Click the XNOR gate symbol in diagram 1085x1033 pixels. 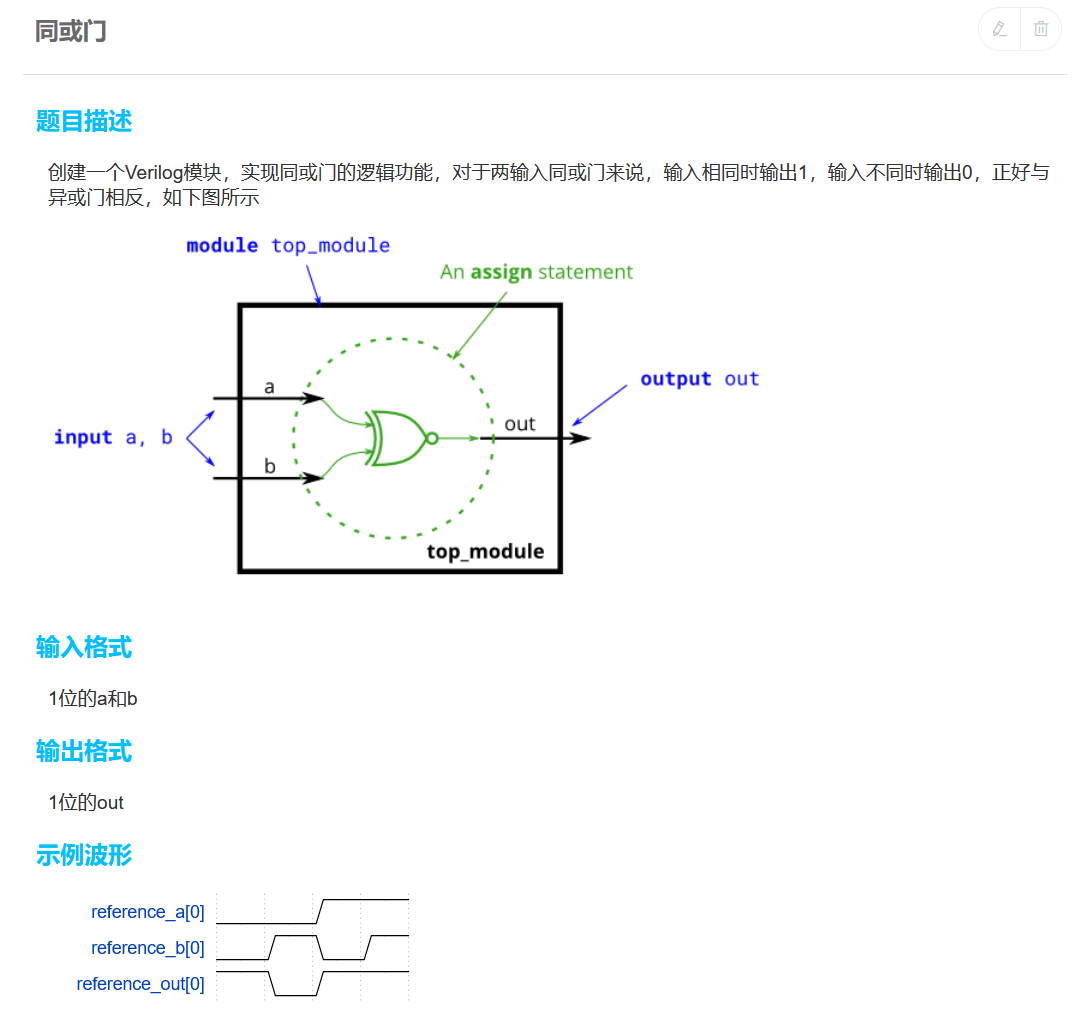395,438
